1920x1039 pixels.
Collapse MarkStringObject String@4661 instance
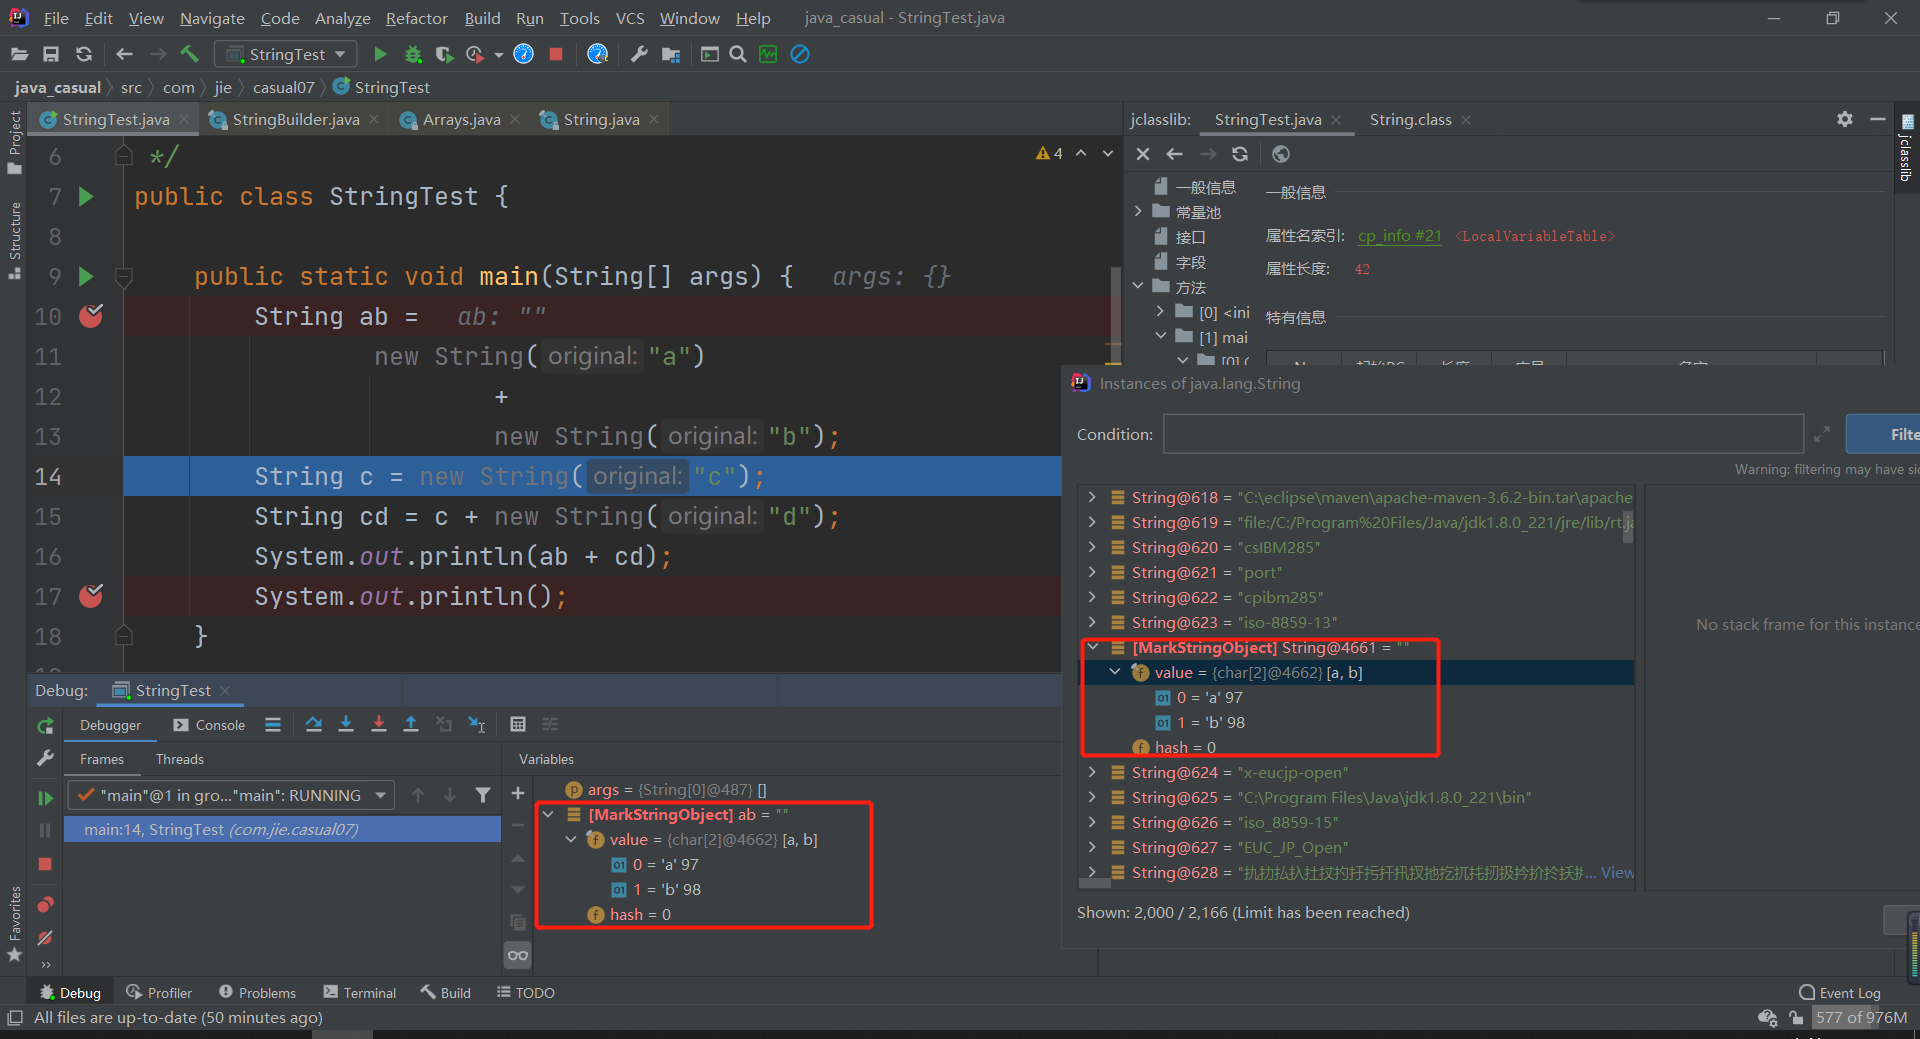click(1093, 647)
